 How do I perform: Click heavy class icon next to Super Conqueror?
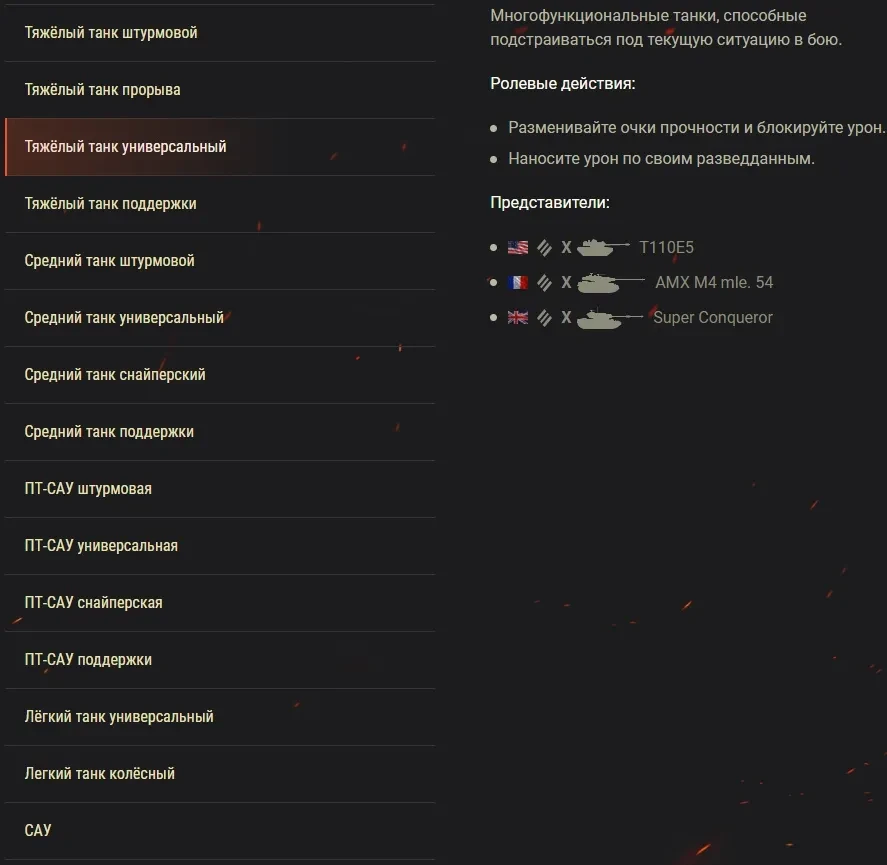(x=544, y=318)
